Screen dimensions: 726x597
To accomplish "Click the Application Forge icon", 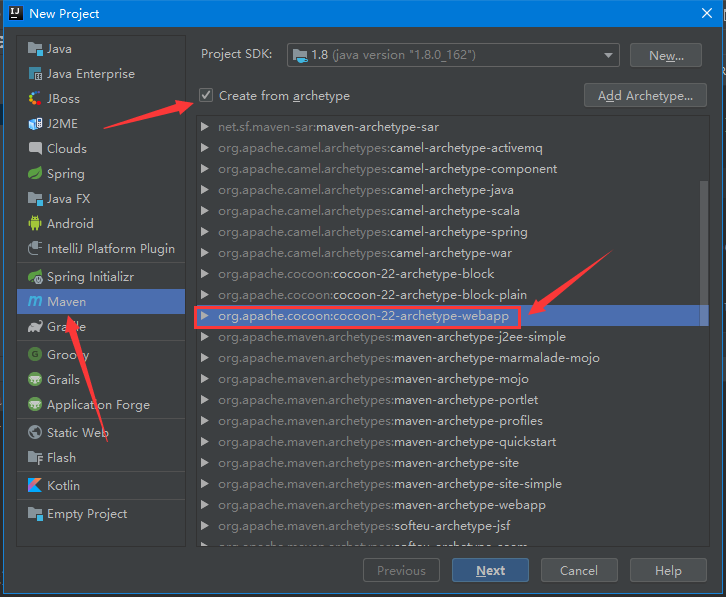I will click(x=35, y=405).
